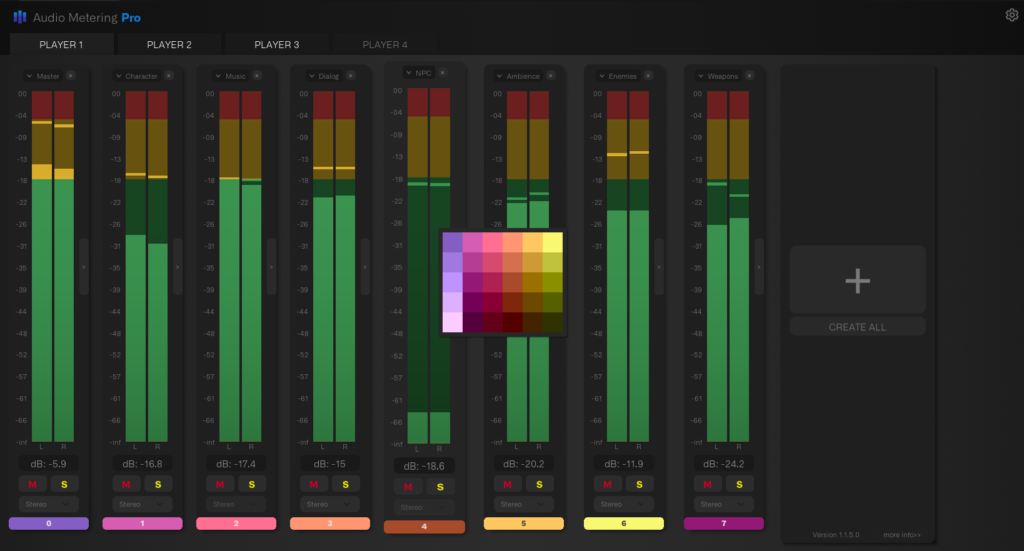Click the CREATE ALL button
Viewport: 1024px width, 551px height.
pos(857,327)
